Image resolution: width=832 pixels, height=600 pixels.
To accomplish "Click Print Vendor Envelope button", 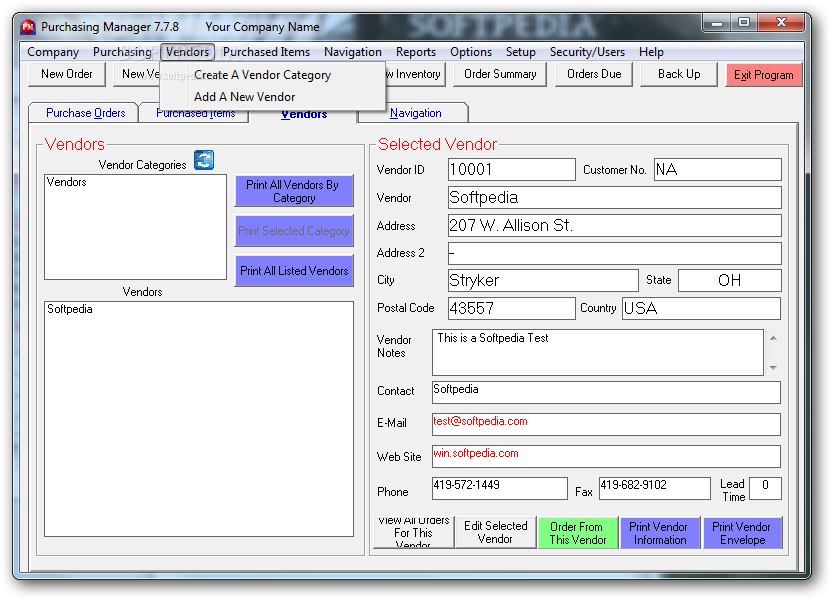I will coord(742,533).
